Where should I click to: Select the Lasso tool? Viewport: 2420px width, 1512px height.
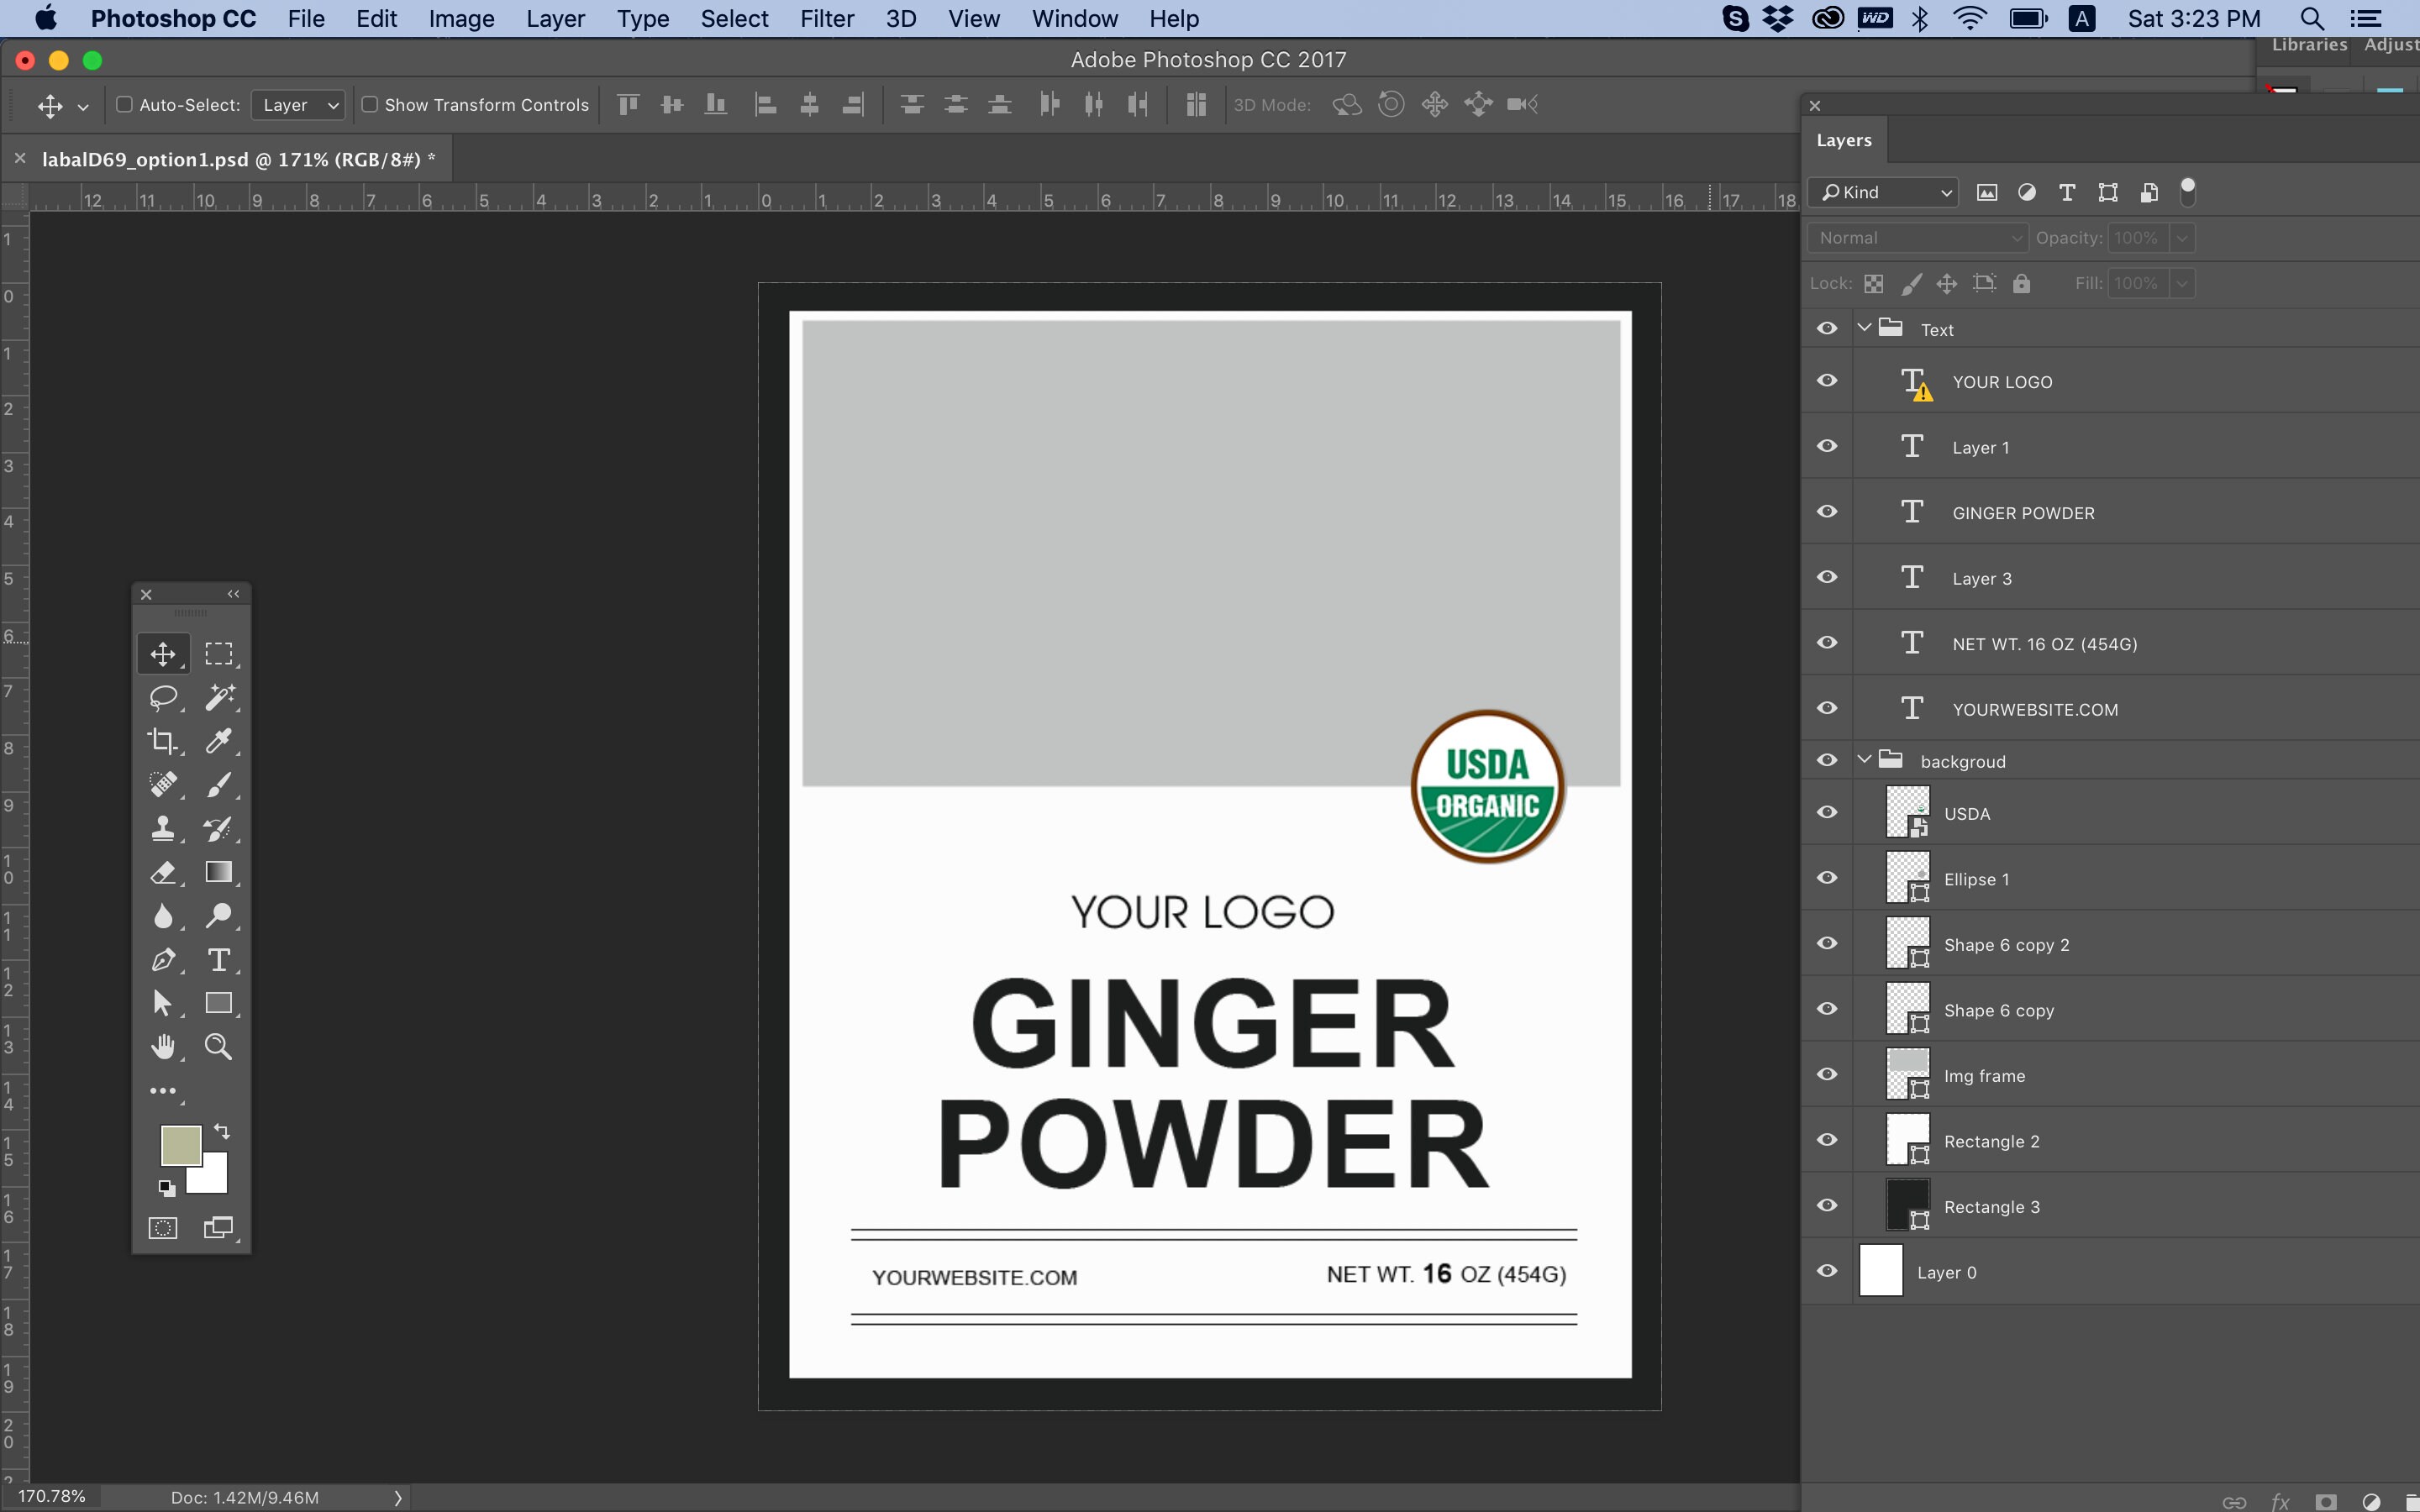pos(163,697)
